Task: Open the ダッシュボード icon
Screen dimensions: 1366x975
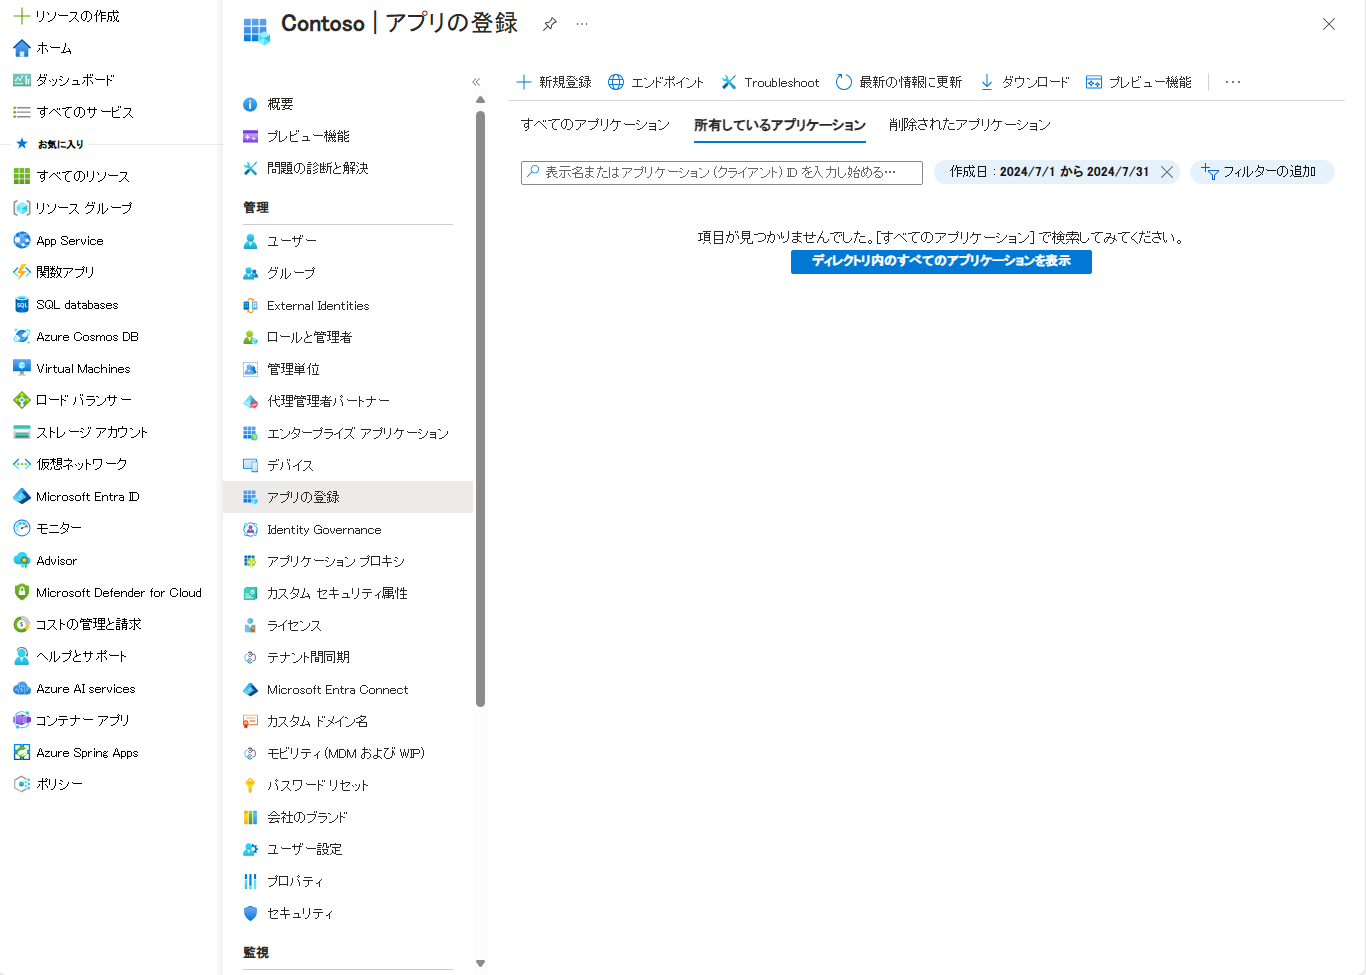Action: [21, 80]
